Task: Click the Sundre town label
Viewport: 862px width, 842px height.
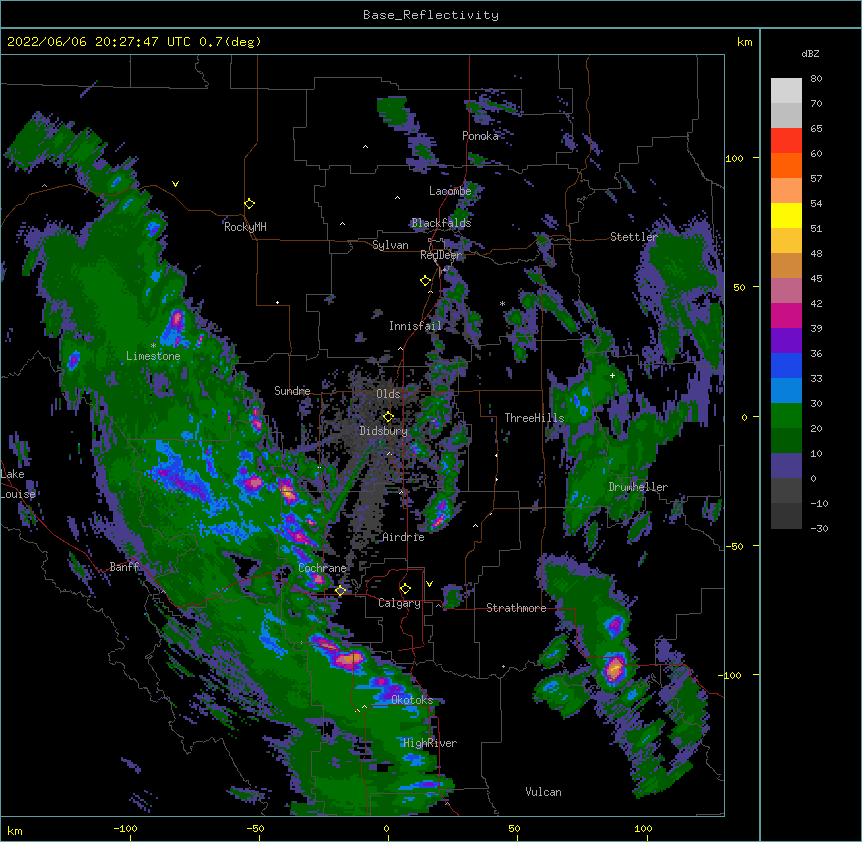Action: pyautogui.click(x=292, y=391)
